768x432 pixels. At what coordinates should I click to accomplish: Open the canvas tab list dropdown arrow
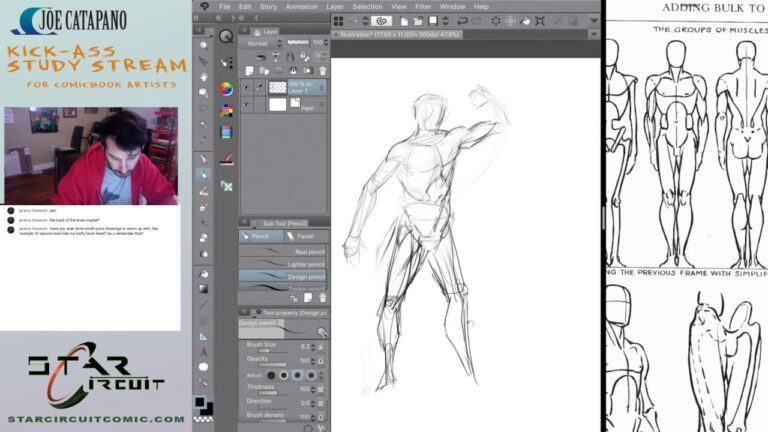(x=594, y=35)
